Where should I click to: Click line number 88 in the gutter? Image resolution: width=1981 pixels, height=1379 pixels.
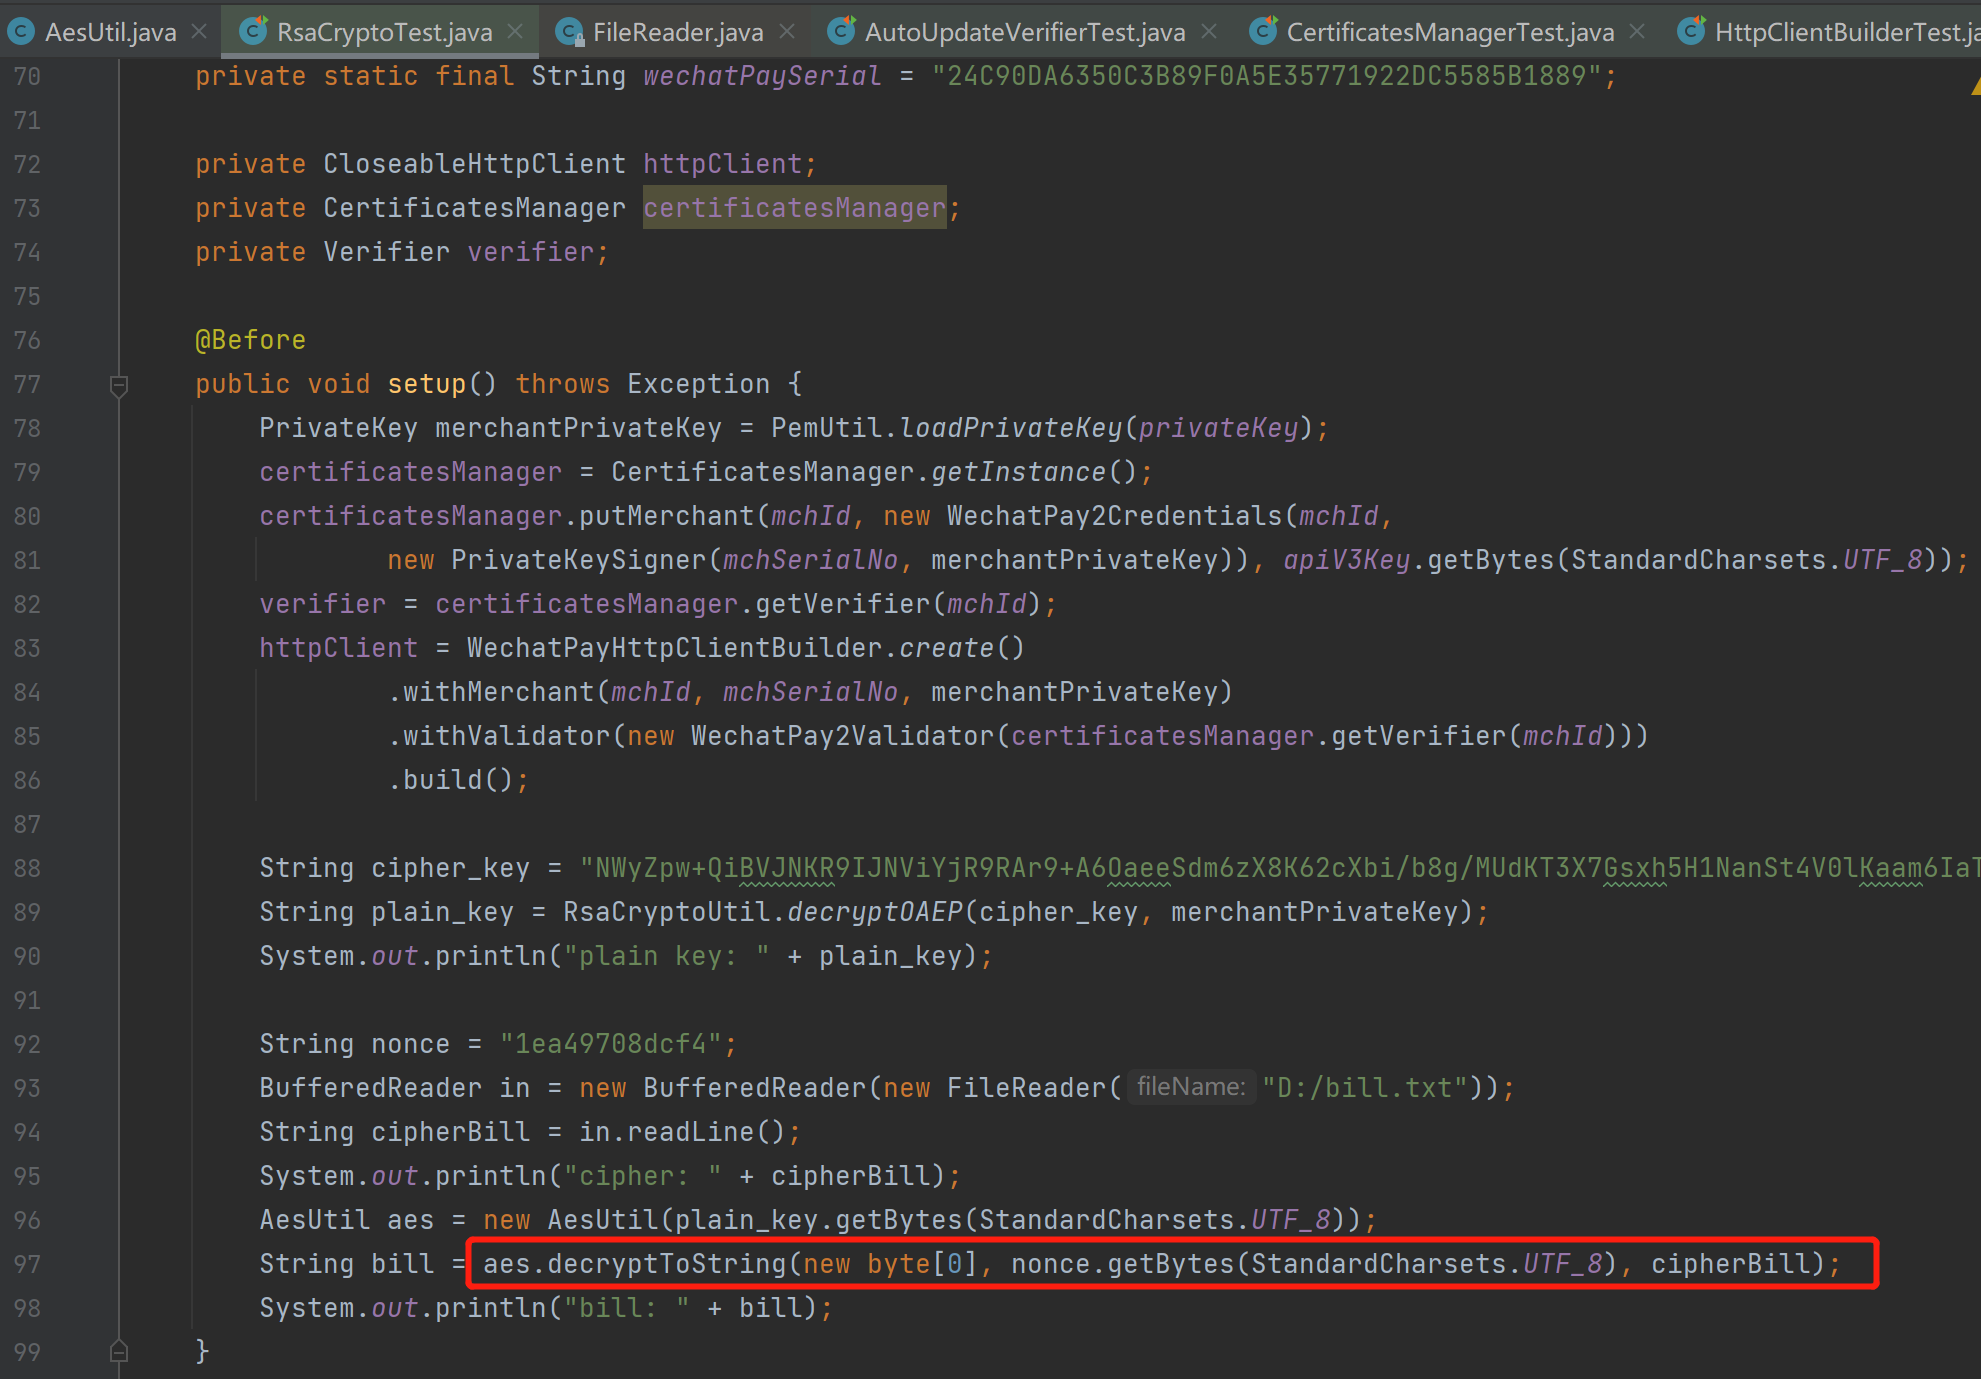[x=27, y=868]
